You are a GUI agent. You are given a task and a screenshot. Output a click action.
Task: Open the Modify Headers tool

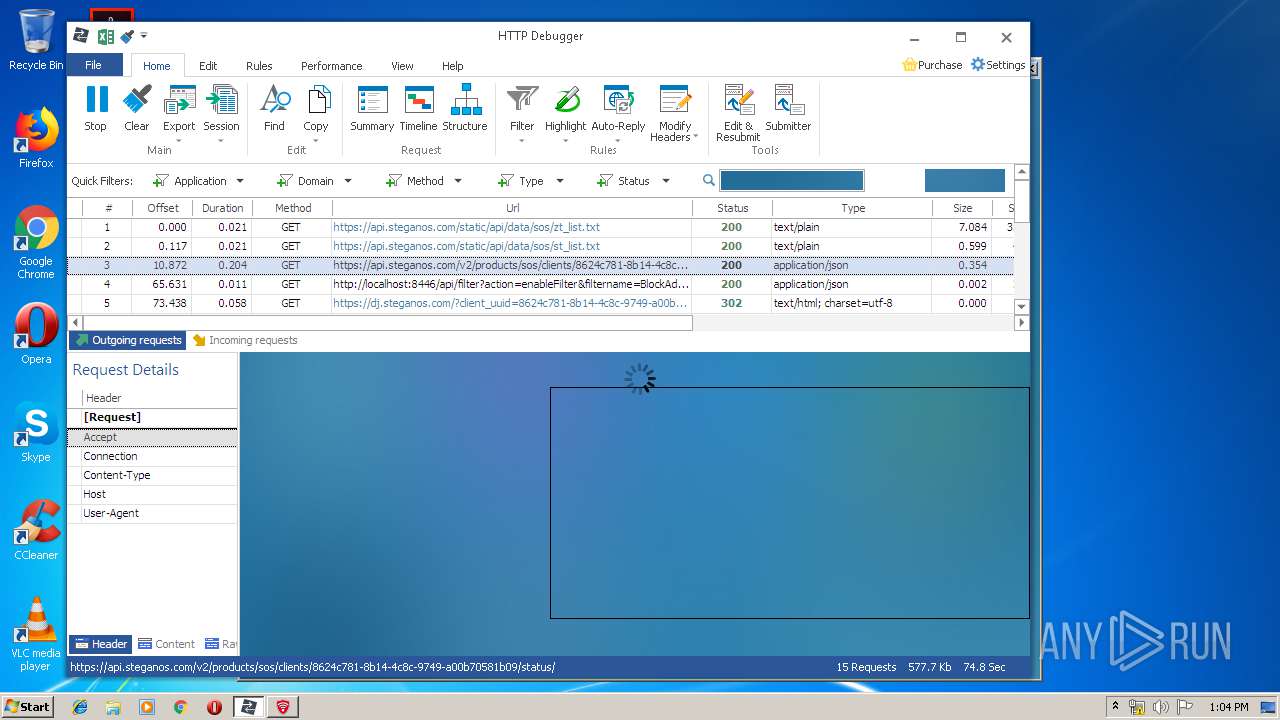[675, 115]
